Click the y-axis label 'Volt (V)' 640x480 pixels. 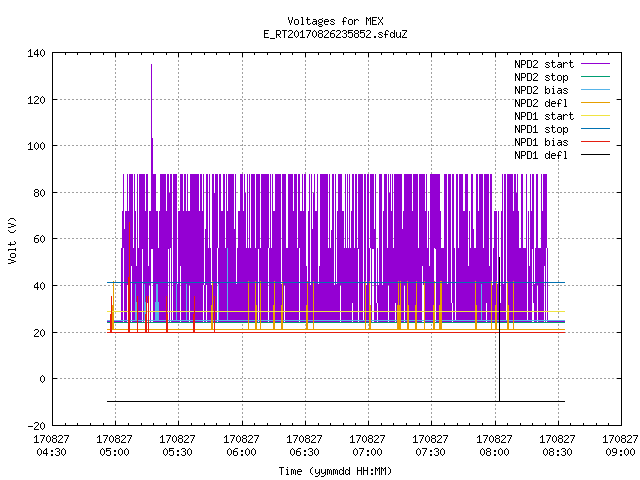click(x=12, y=240)
